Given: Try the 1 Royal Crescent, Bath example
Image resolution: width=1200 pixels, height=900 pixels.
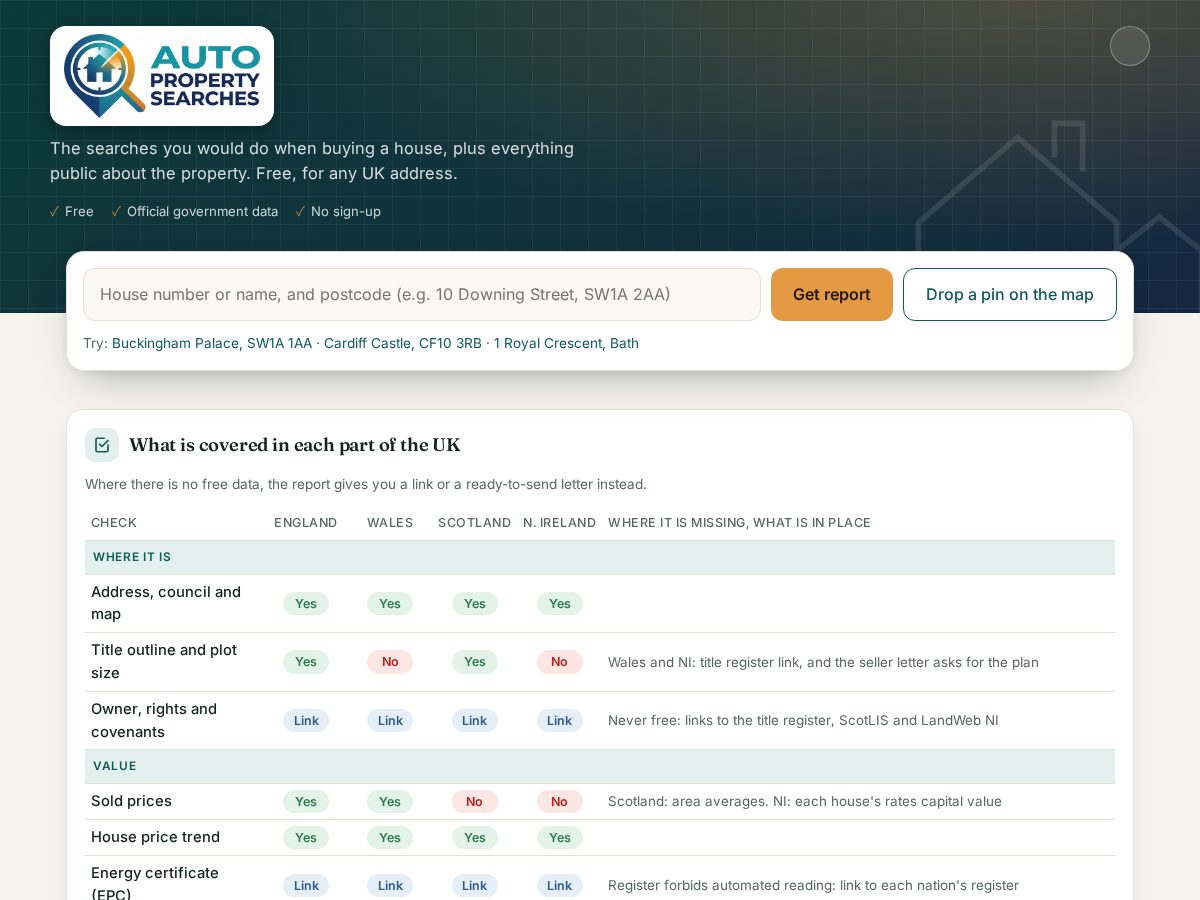Looking at the screenshot, I should tap(566, 343).
